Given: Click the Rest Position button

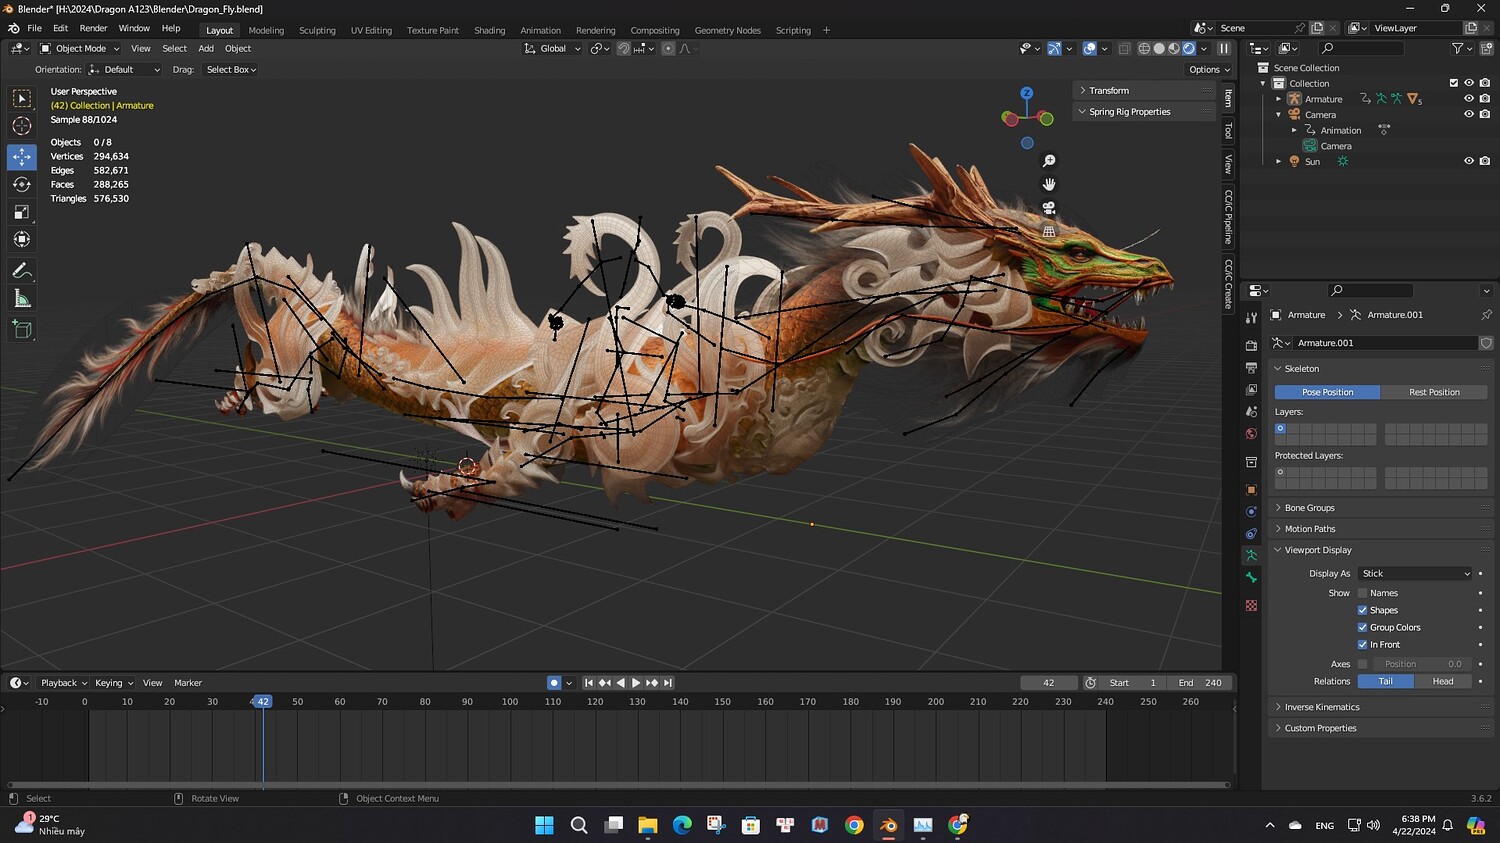Looking at the screenshot, I should point(1434,392).
